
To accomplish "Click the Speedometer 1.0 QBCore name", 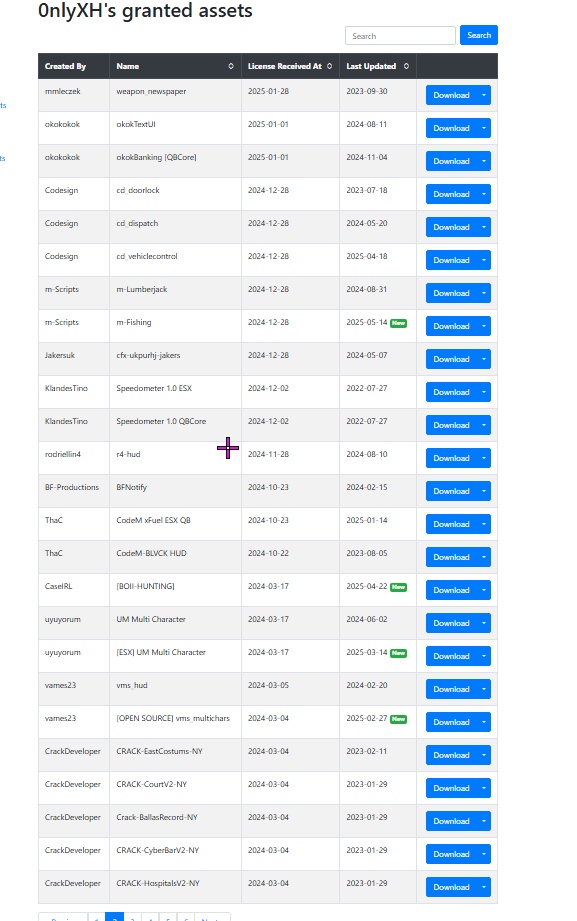I will coord(161,421).
